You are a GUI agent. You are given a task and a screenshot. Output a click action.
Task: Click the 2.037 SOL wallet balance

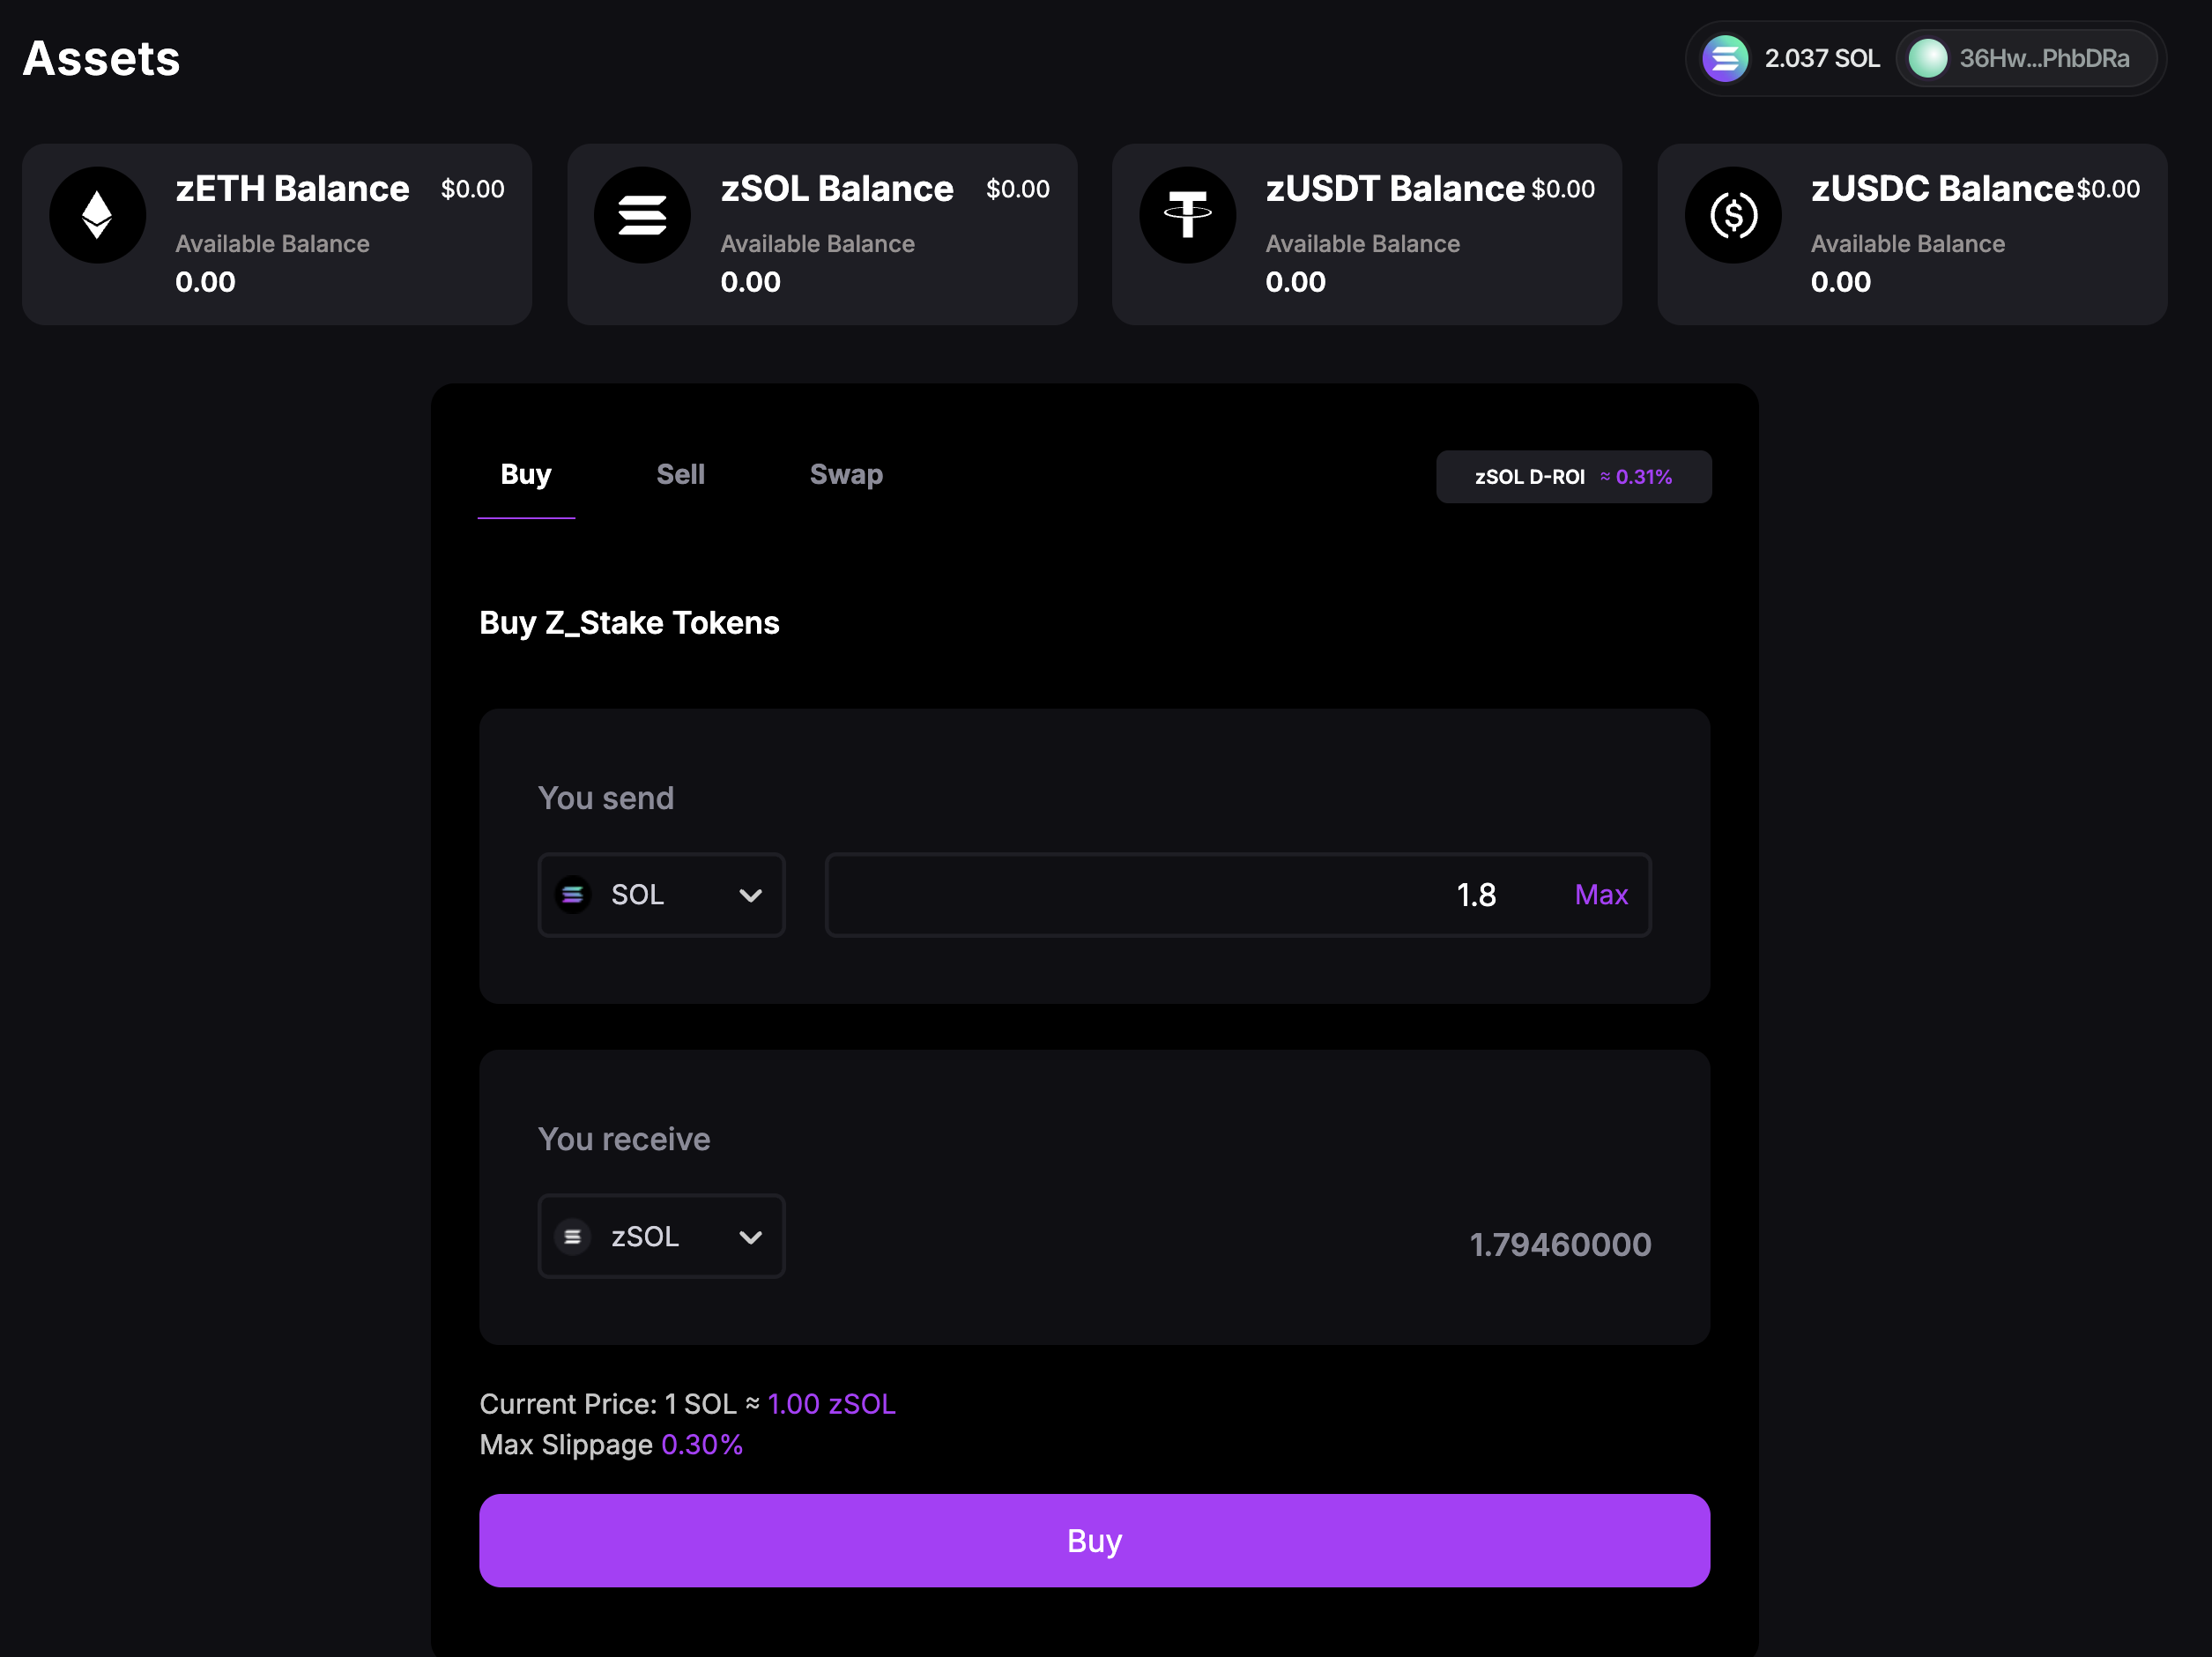pyautogui.click(x=1822, y=58)
